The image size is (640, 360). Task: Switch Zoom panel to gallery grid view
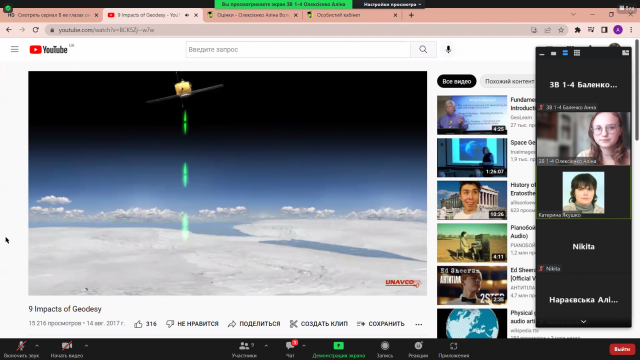coord(577,53)
